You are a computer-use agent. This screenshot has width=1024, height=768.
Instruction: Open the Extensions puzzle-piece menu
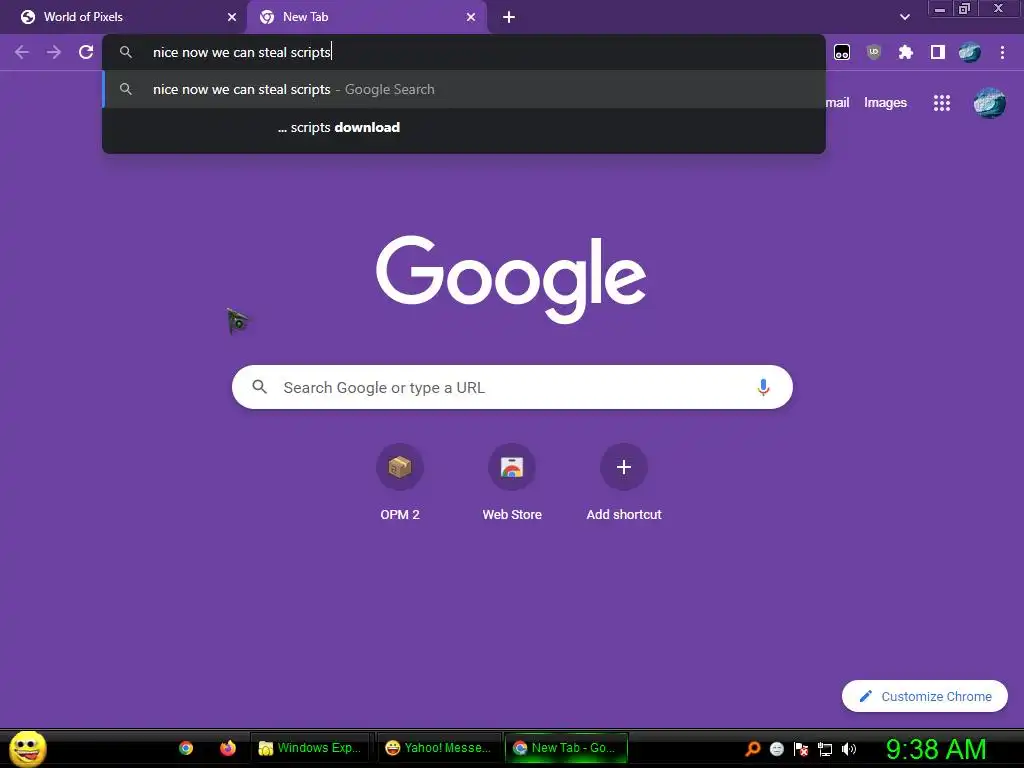[906, 52]
